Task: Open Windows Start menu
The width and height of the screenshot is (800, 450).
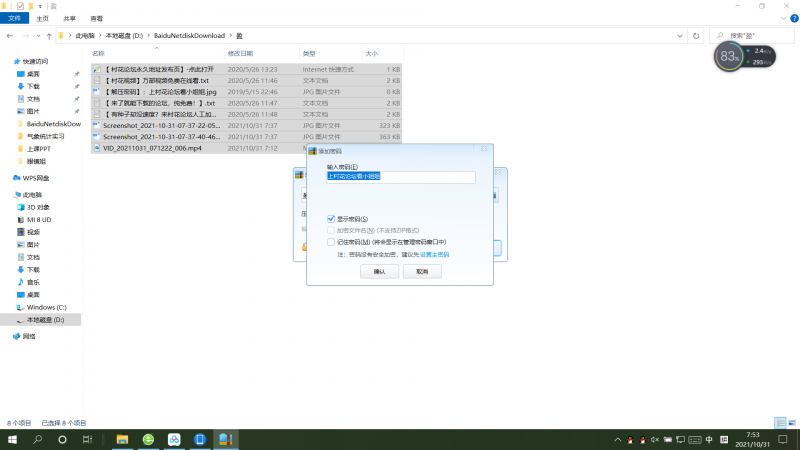Action: 12,439
